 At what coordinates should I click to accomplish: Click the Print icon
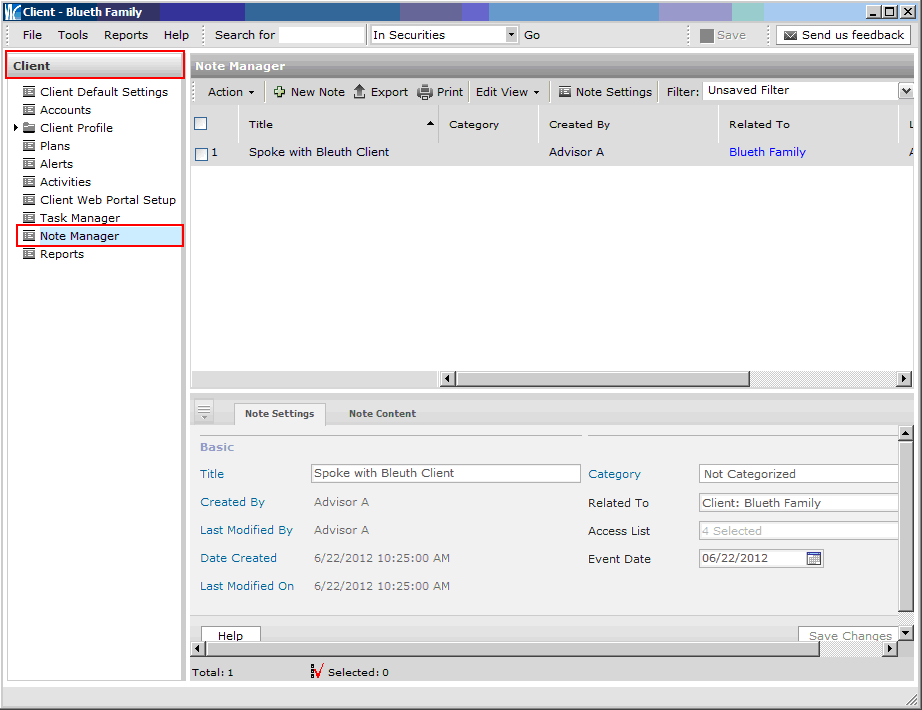pos(425,92)
